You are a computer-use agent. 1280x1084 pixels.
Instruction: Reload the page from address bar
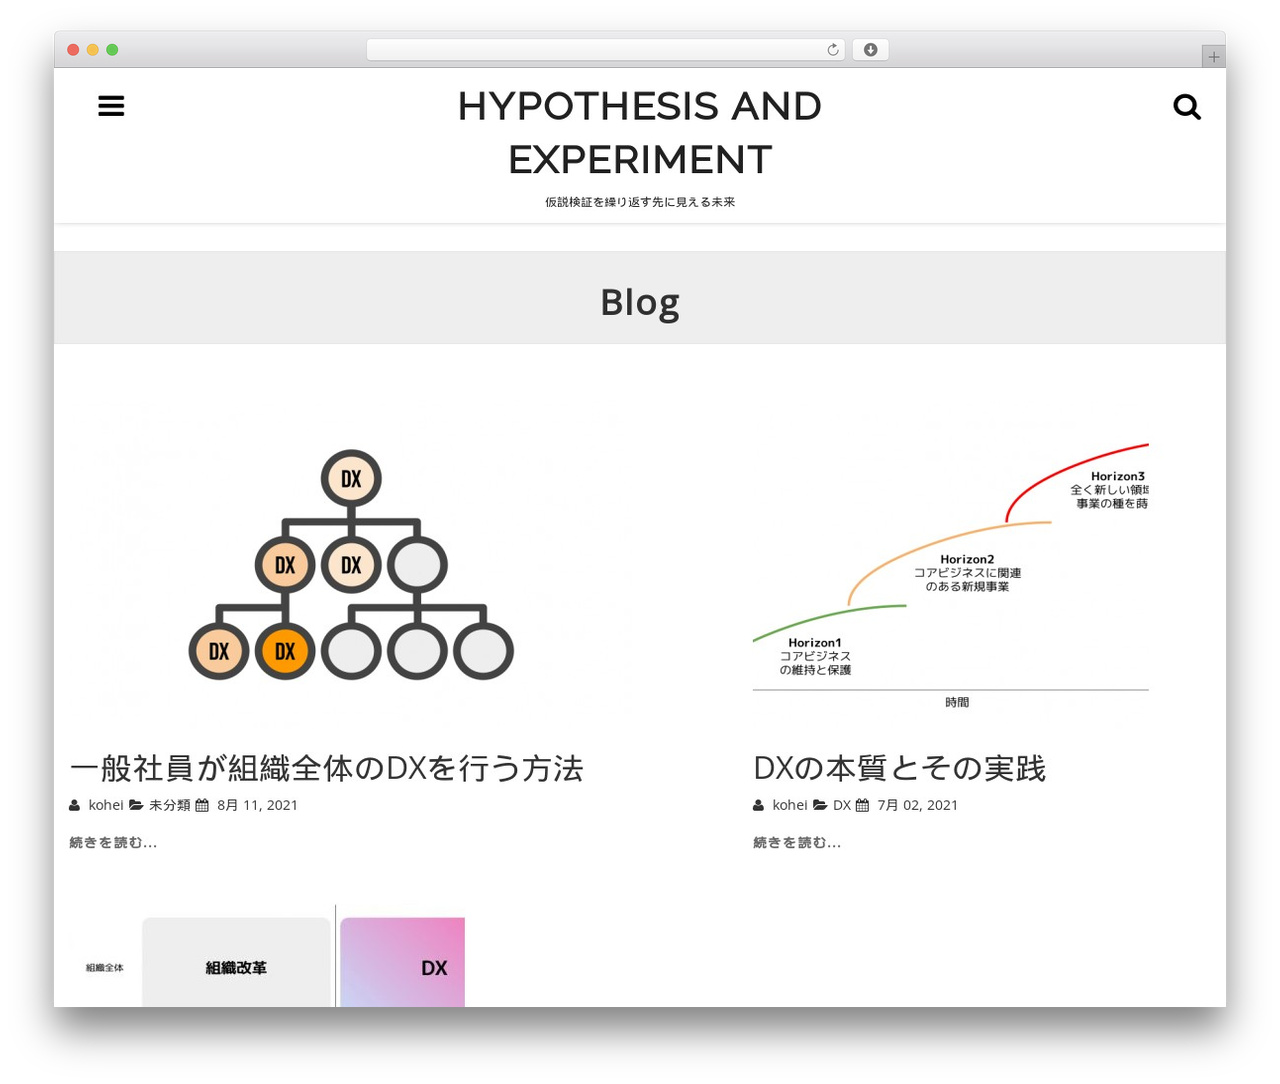coord(833,50)
